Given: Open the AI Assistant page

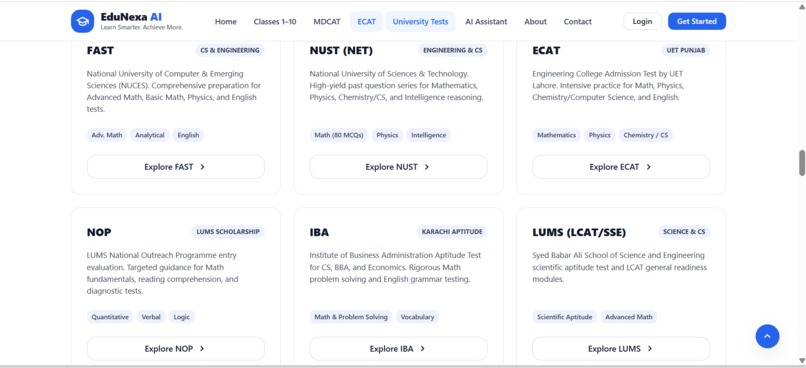Looking at the screenshot, I should pos(486,22).
